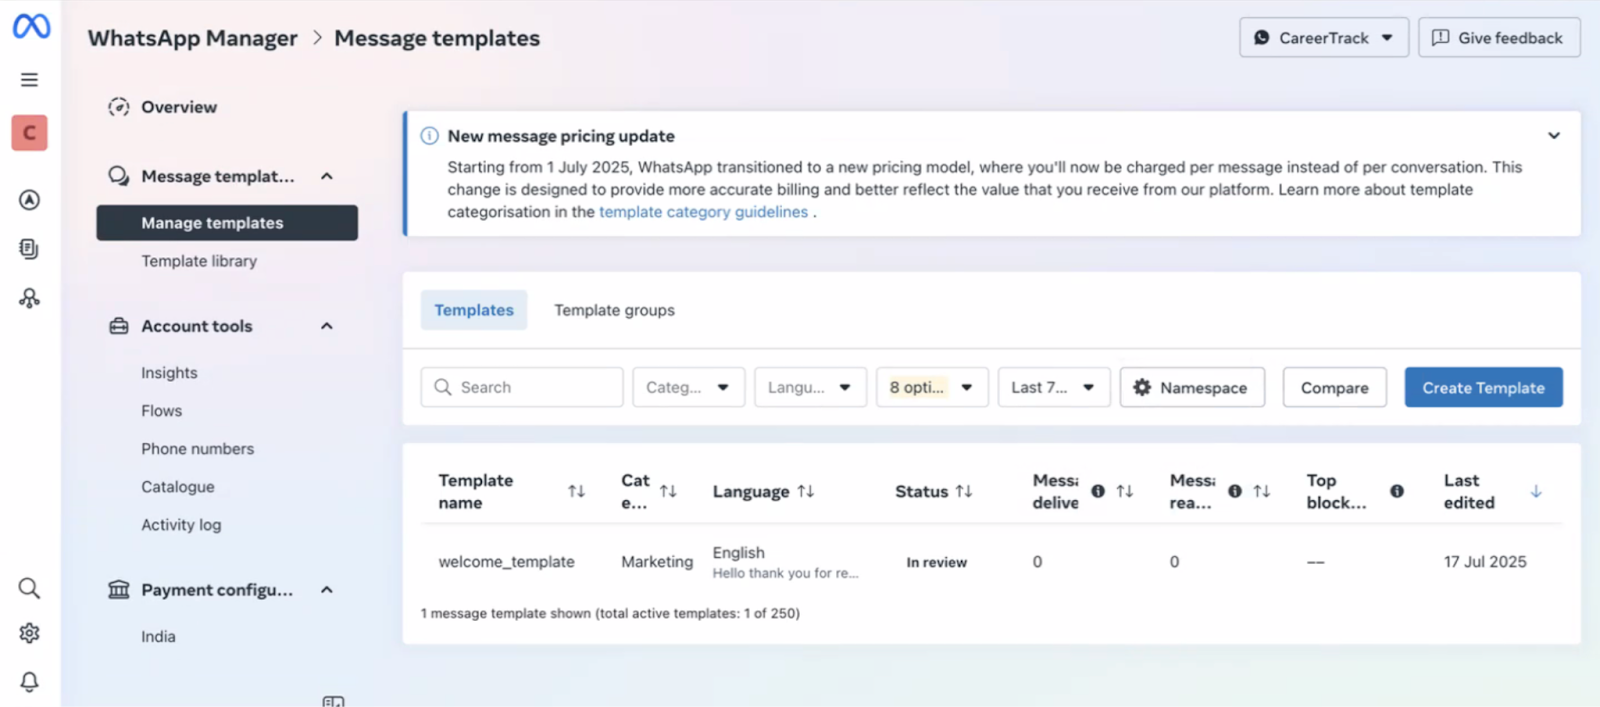Image resolution: width=1600 pixels, height=707 pixels.
Task: Select Manage templates in sidebar
Action: coord(227,223)
